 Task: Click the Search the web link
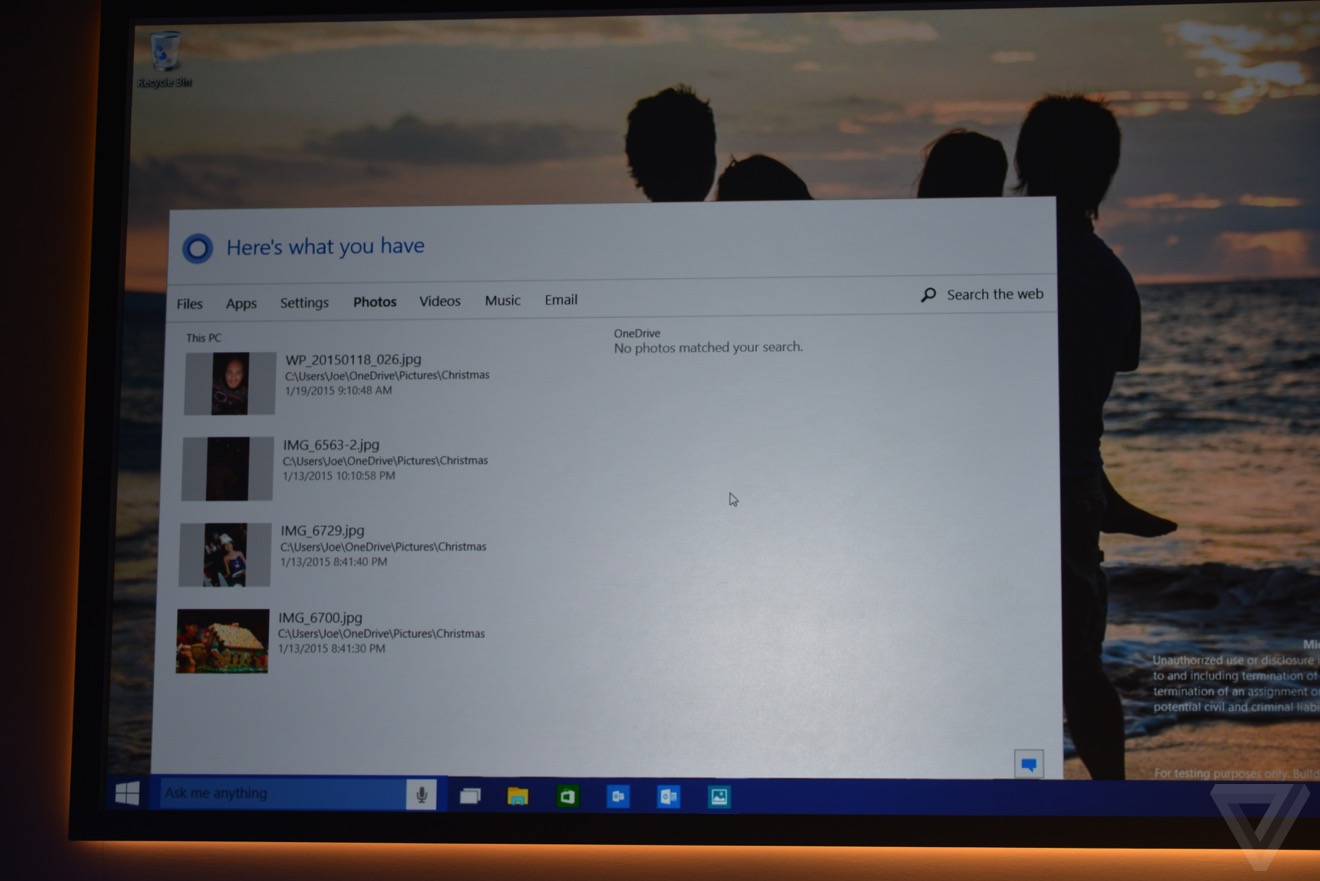tap(983, 294)
